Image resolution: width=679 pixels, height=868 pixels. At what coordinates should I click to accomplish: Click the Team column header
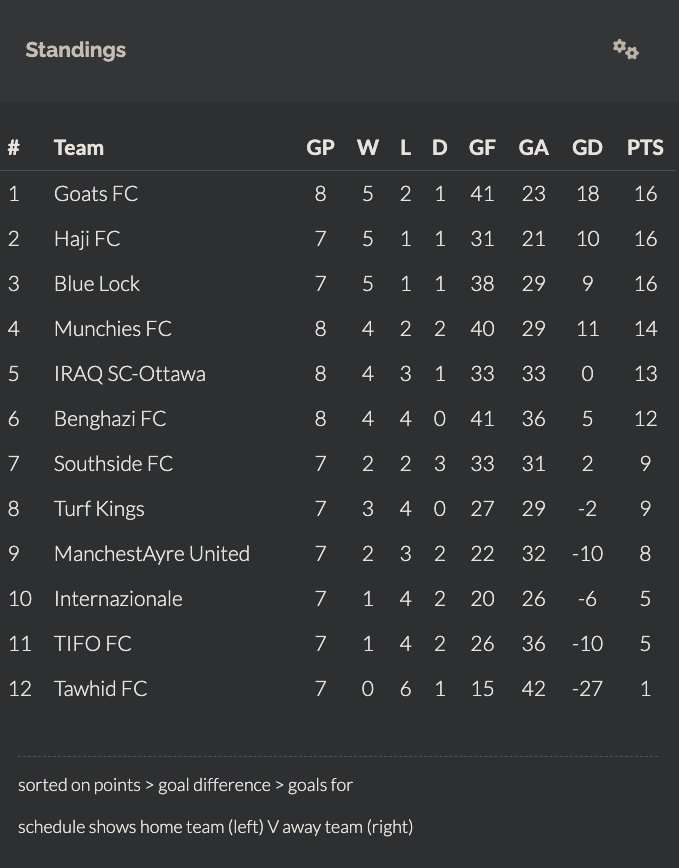[79, 148]
